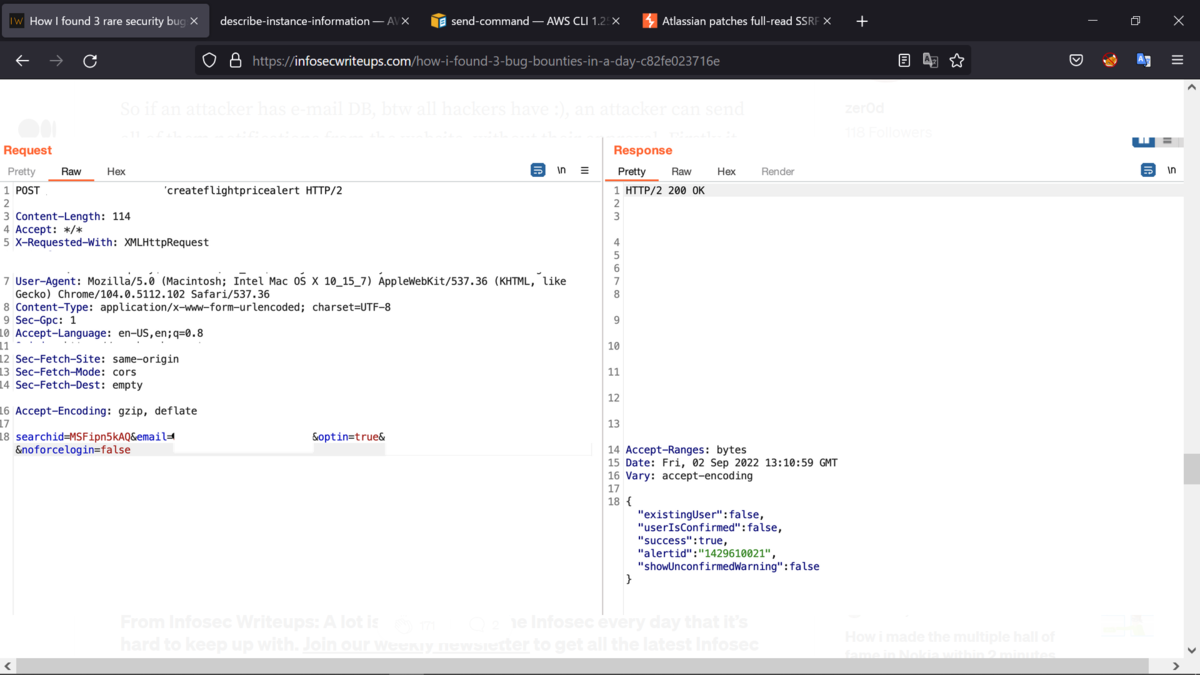The width and height of the screenshot is (1200, 675).
Task: Click the browser forward arrow
Action: point(56,60)
